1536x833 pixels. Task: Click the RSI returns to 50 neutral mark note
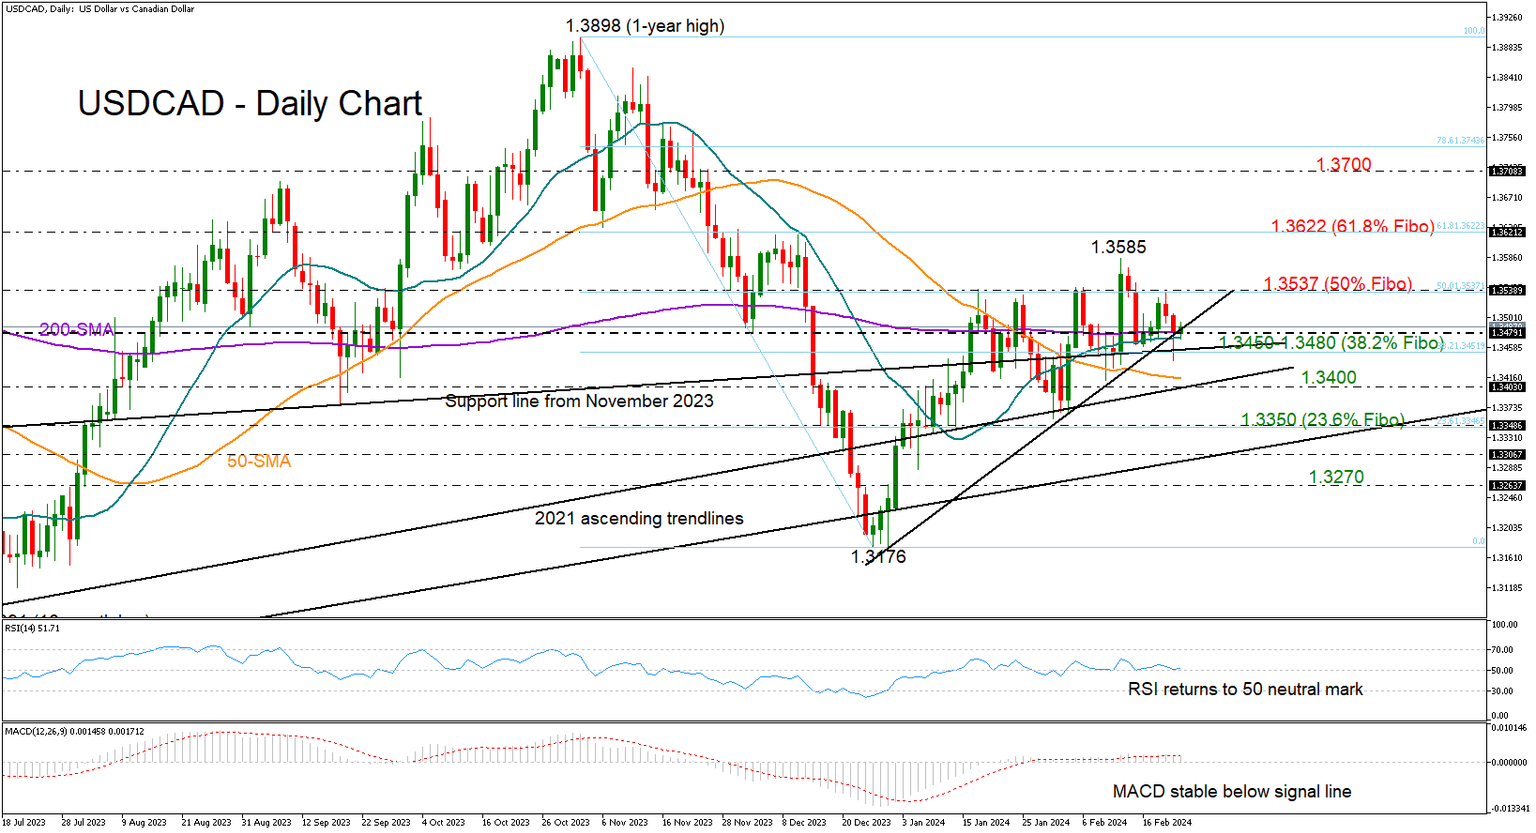[1246, 689]
